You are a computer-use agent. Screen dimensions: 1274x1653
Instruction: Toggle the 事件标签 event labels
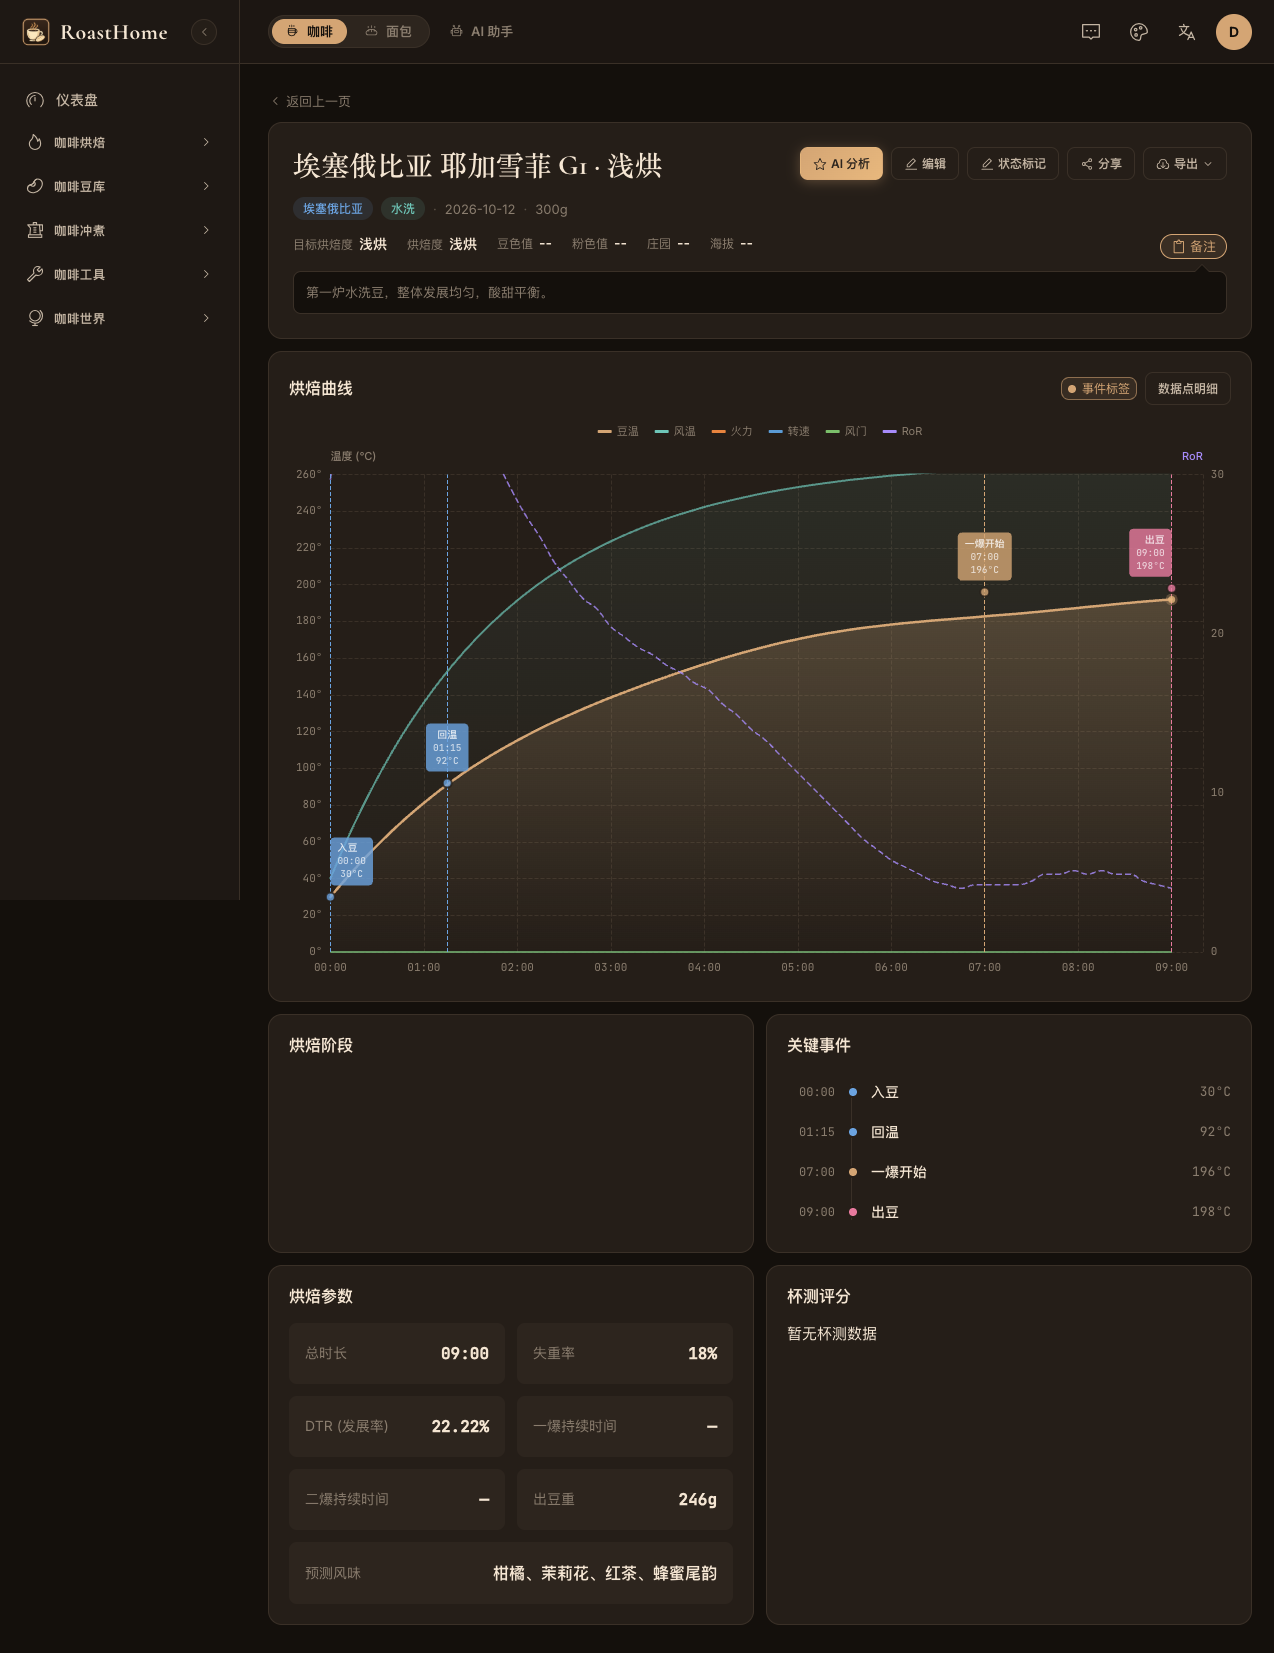[1099, 389]
